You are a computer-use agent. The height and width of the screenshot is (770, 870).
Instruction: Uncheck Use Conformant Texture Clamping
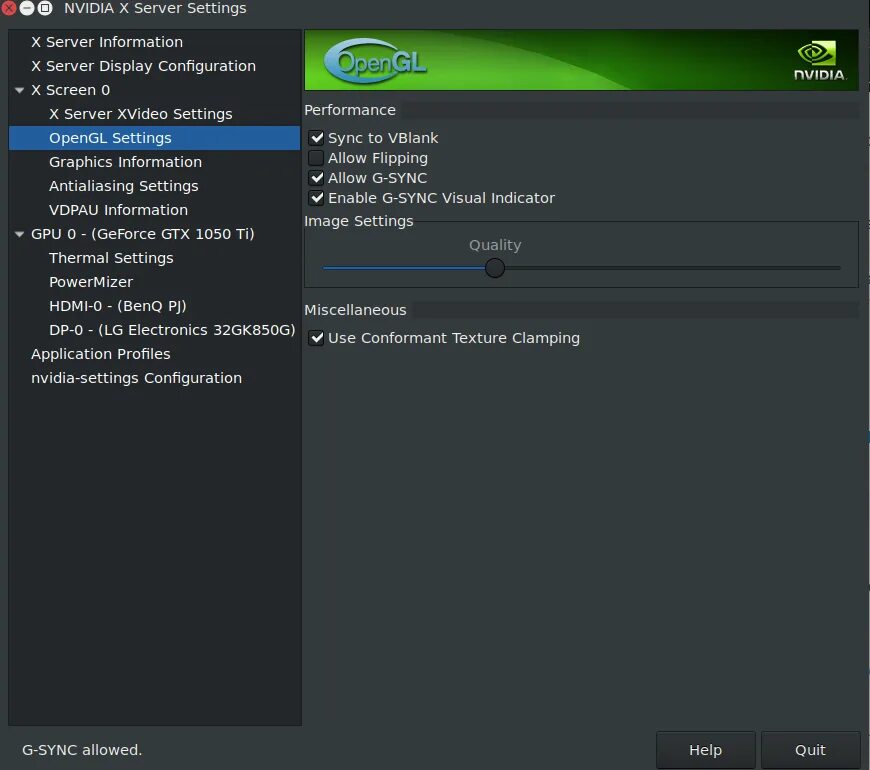coord(316,338)
